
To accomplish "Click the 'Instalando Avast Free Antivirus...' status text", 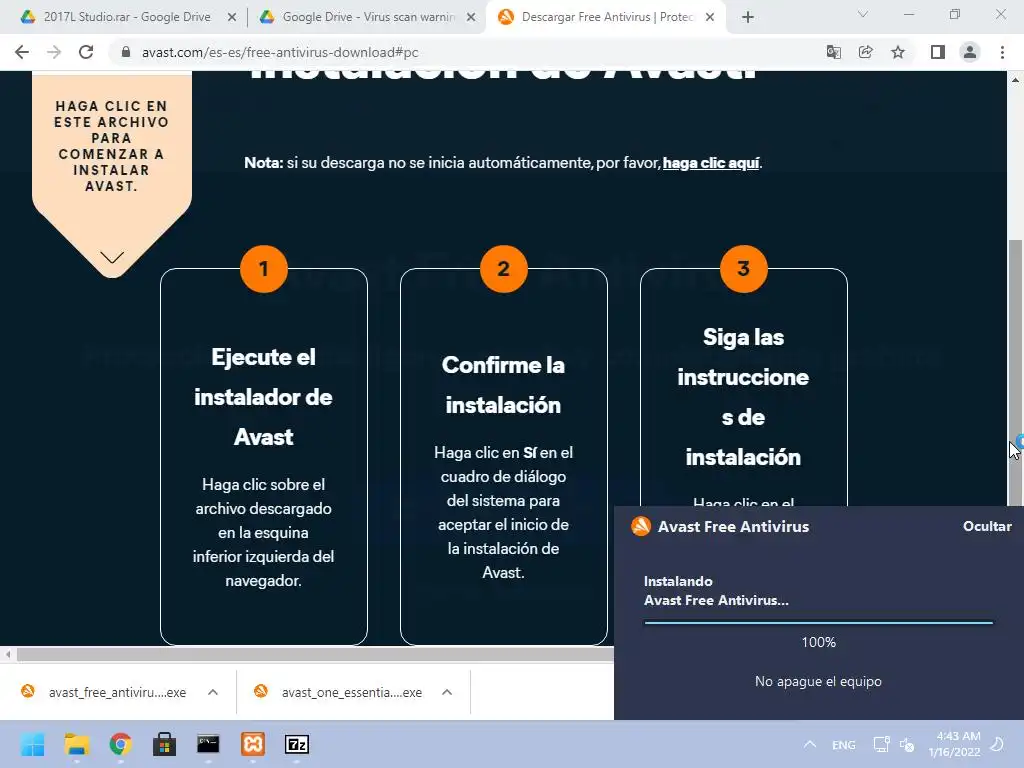I will point(716,591).
